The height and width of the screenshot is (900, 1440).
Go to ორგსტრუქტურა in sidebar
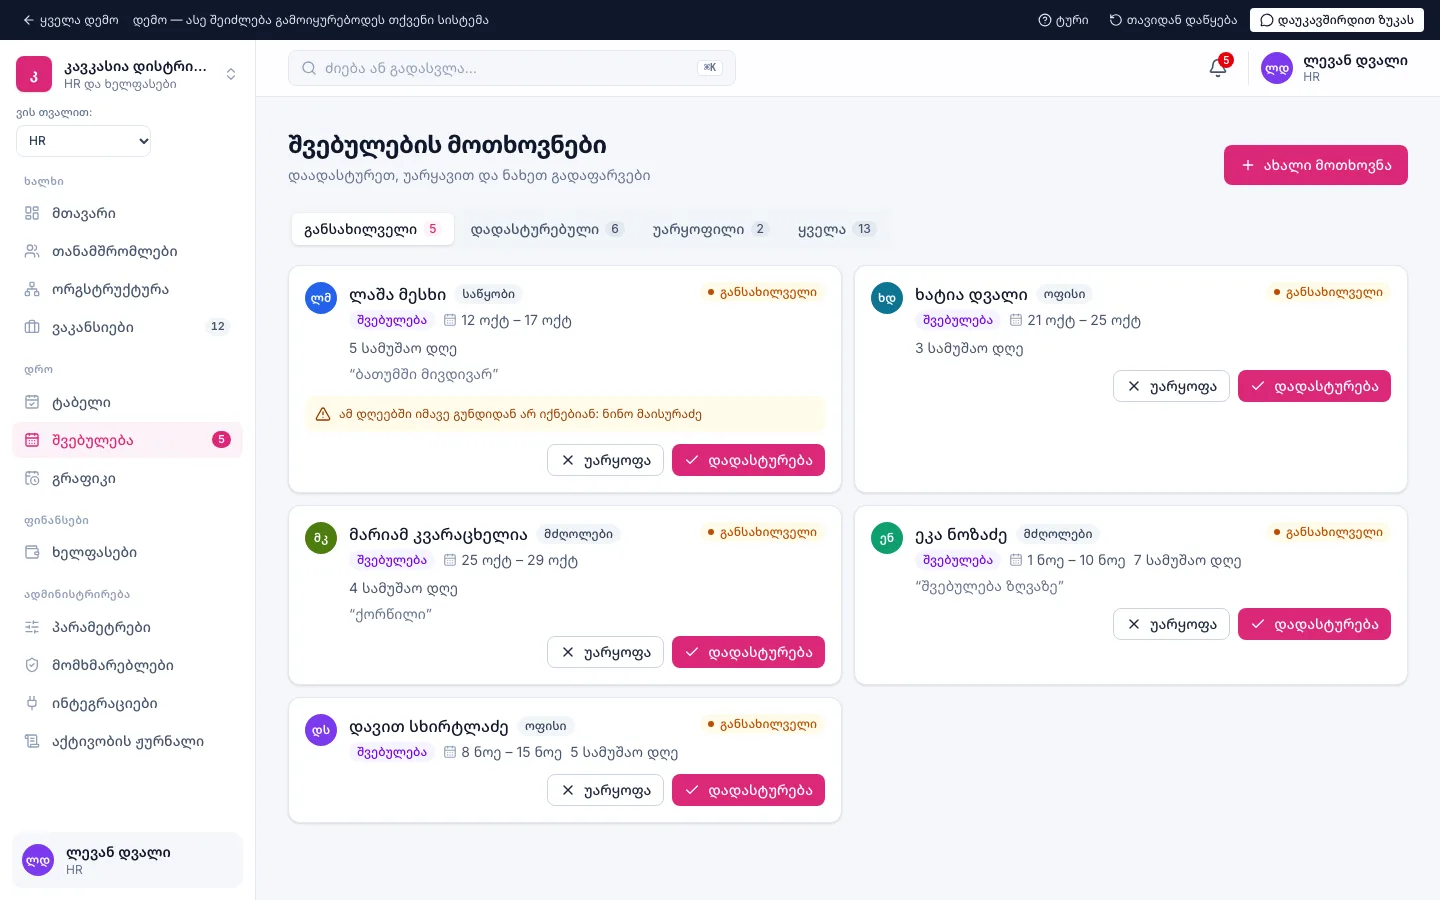[127, 289]
